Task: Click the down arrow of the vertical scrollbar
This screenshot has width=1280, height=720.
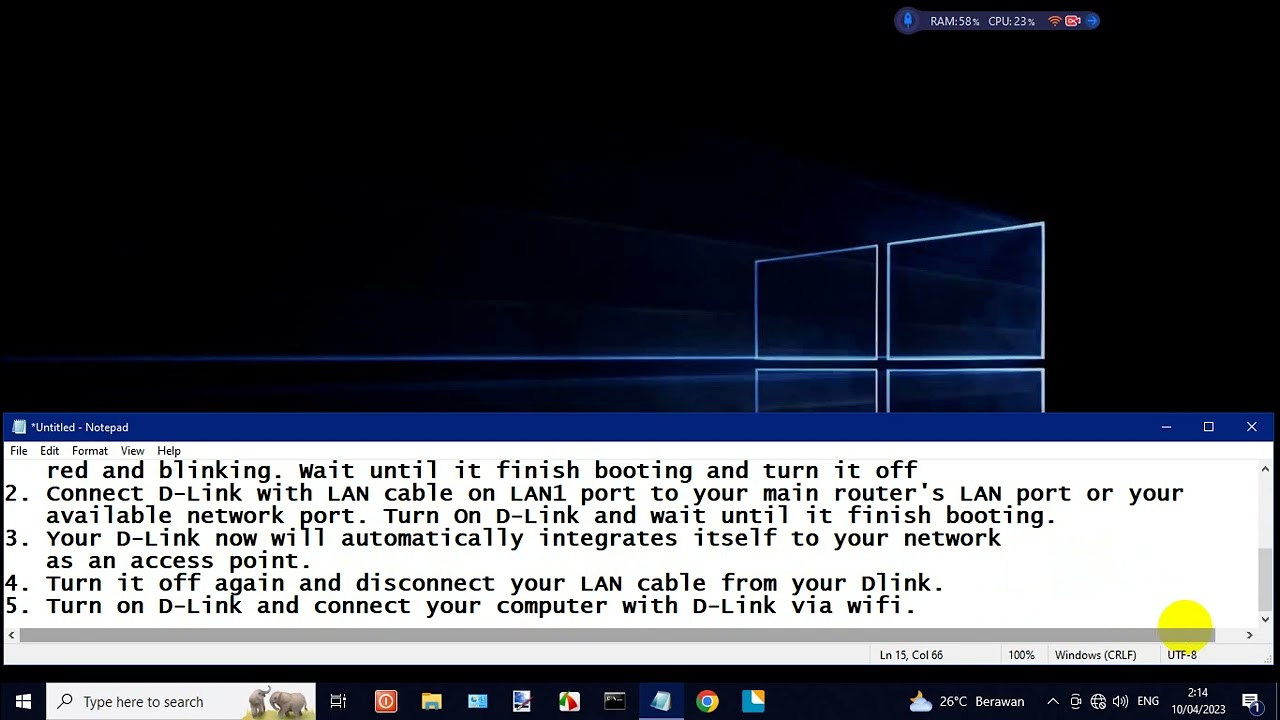Action: [1265, 619]
